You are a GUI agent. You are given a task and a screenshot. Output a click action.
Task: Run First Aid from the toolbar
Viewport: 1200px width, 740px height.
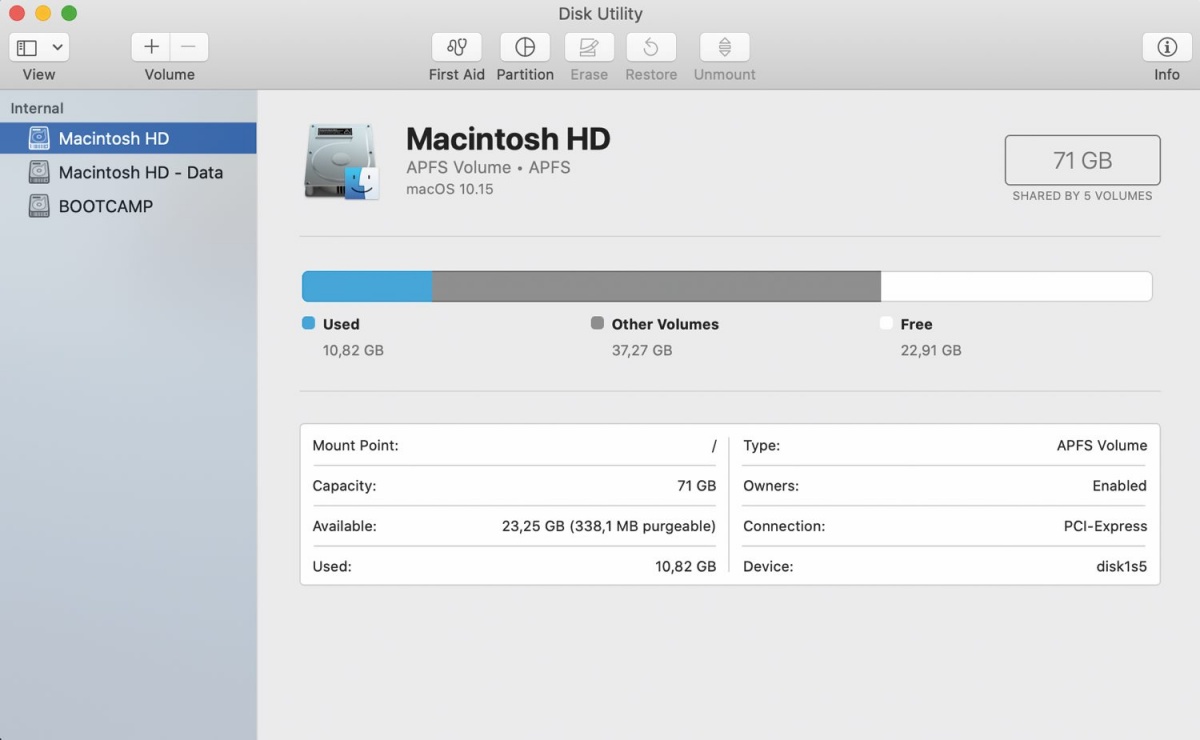point(457,47)
